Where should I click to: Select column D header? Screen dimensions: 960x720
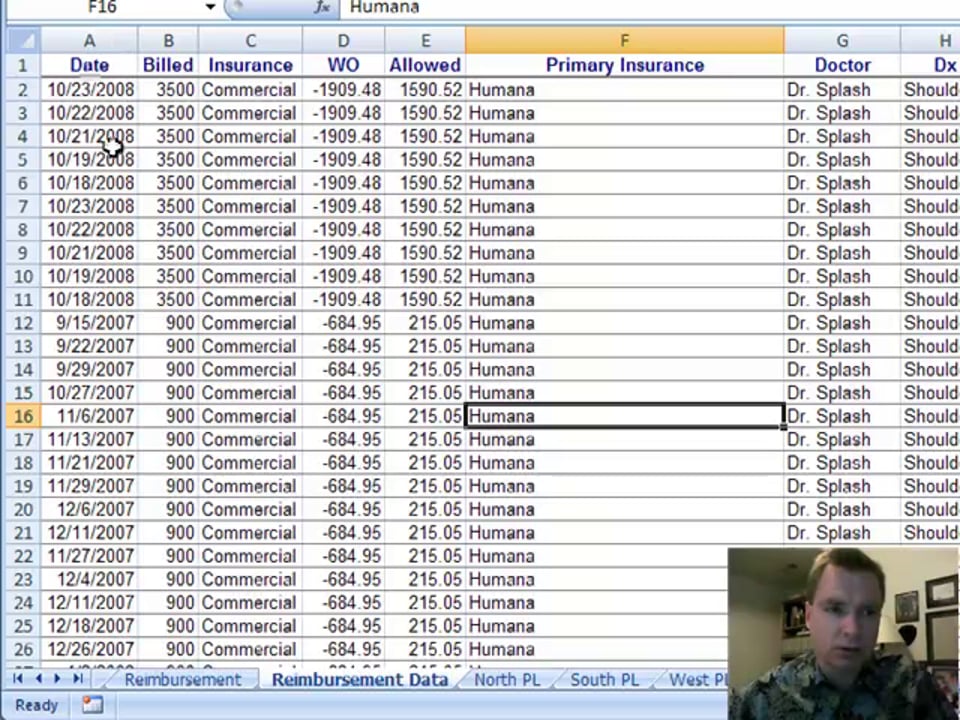click(343, 40)
